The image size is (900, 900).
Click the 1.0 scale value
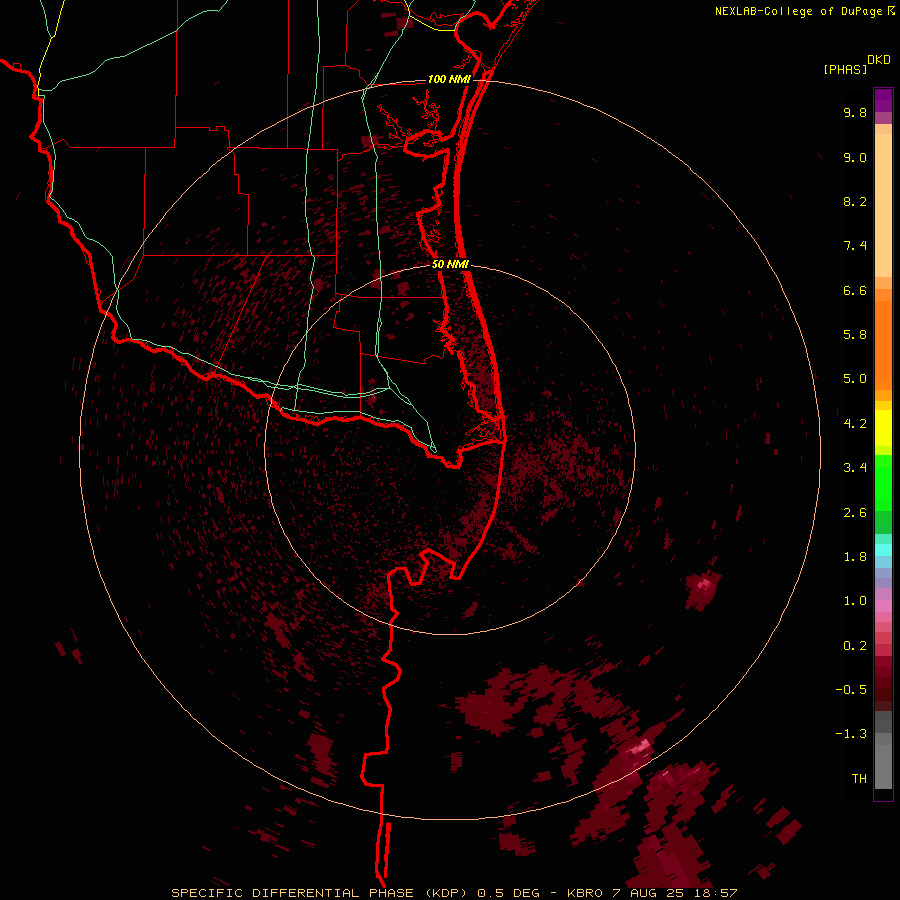[x=855, y=602]
